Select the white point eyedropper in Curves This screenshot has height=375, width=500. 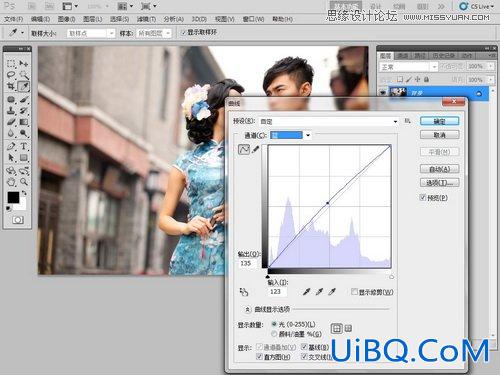click(332, 292)
